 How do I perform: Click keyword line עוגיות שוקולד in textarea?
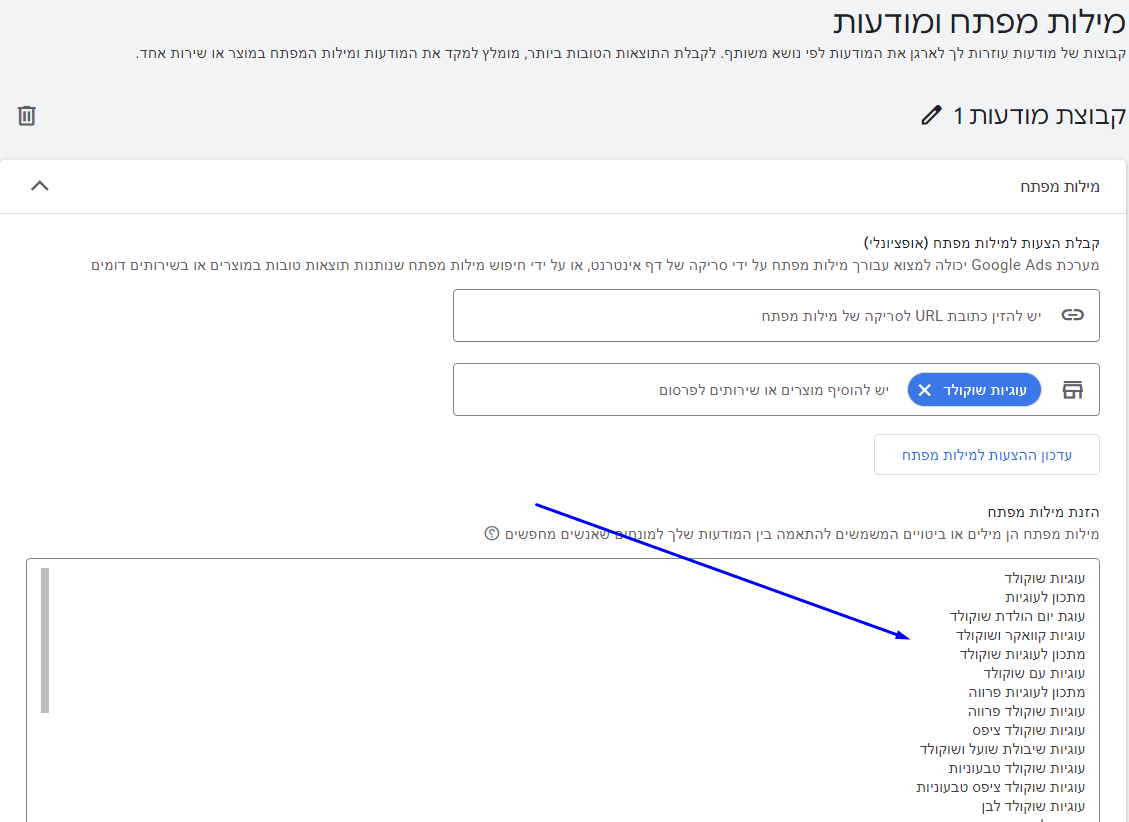tap(1044, 578)
